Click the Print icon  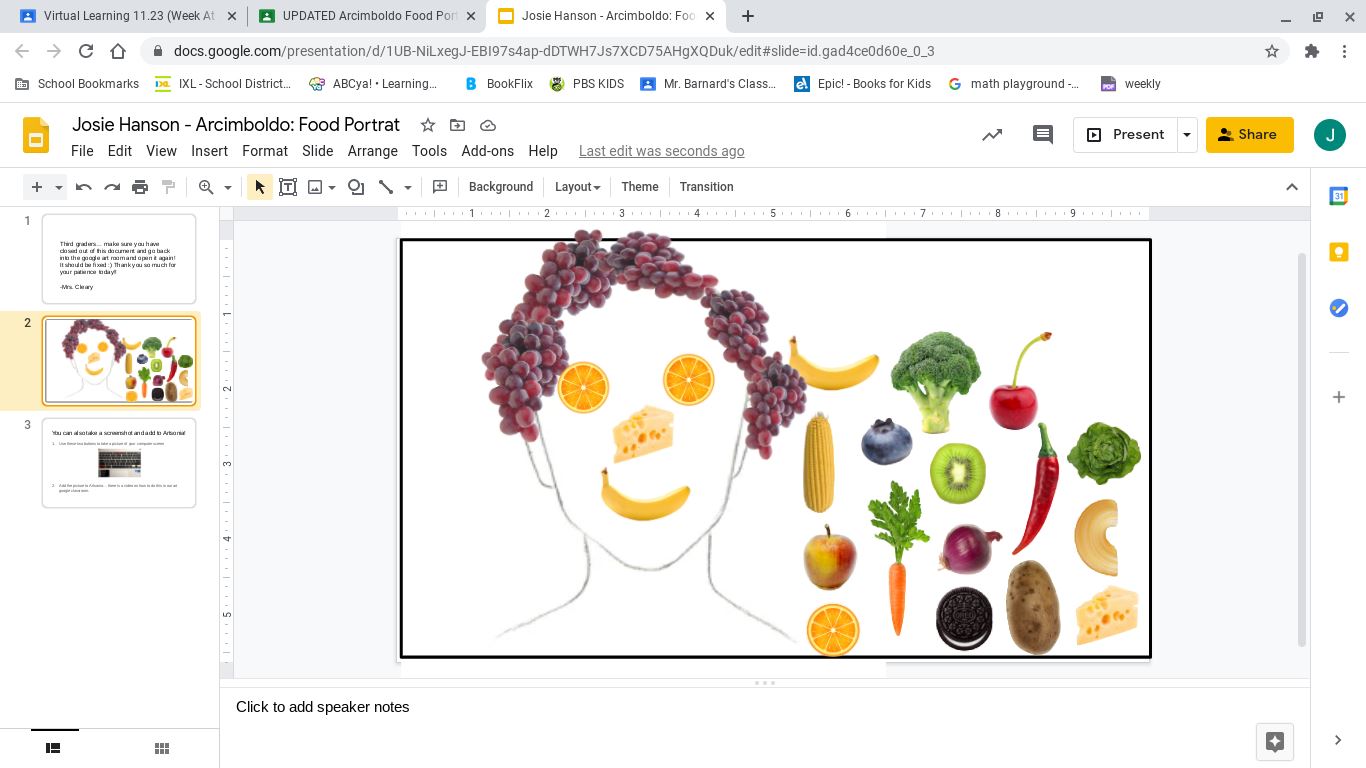[x=140, y=187]
